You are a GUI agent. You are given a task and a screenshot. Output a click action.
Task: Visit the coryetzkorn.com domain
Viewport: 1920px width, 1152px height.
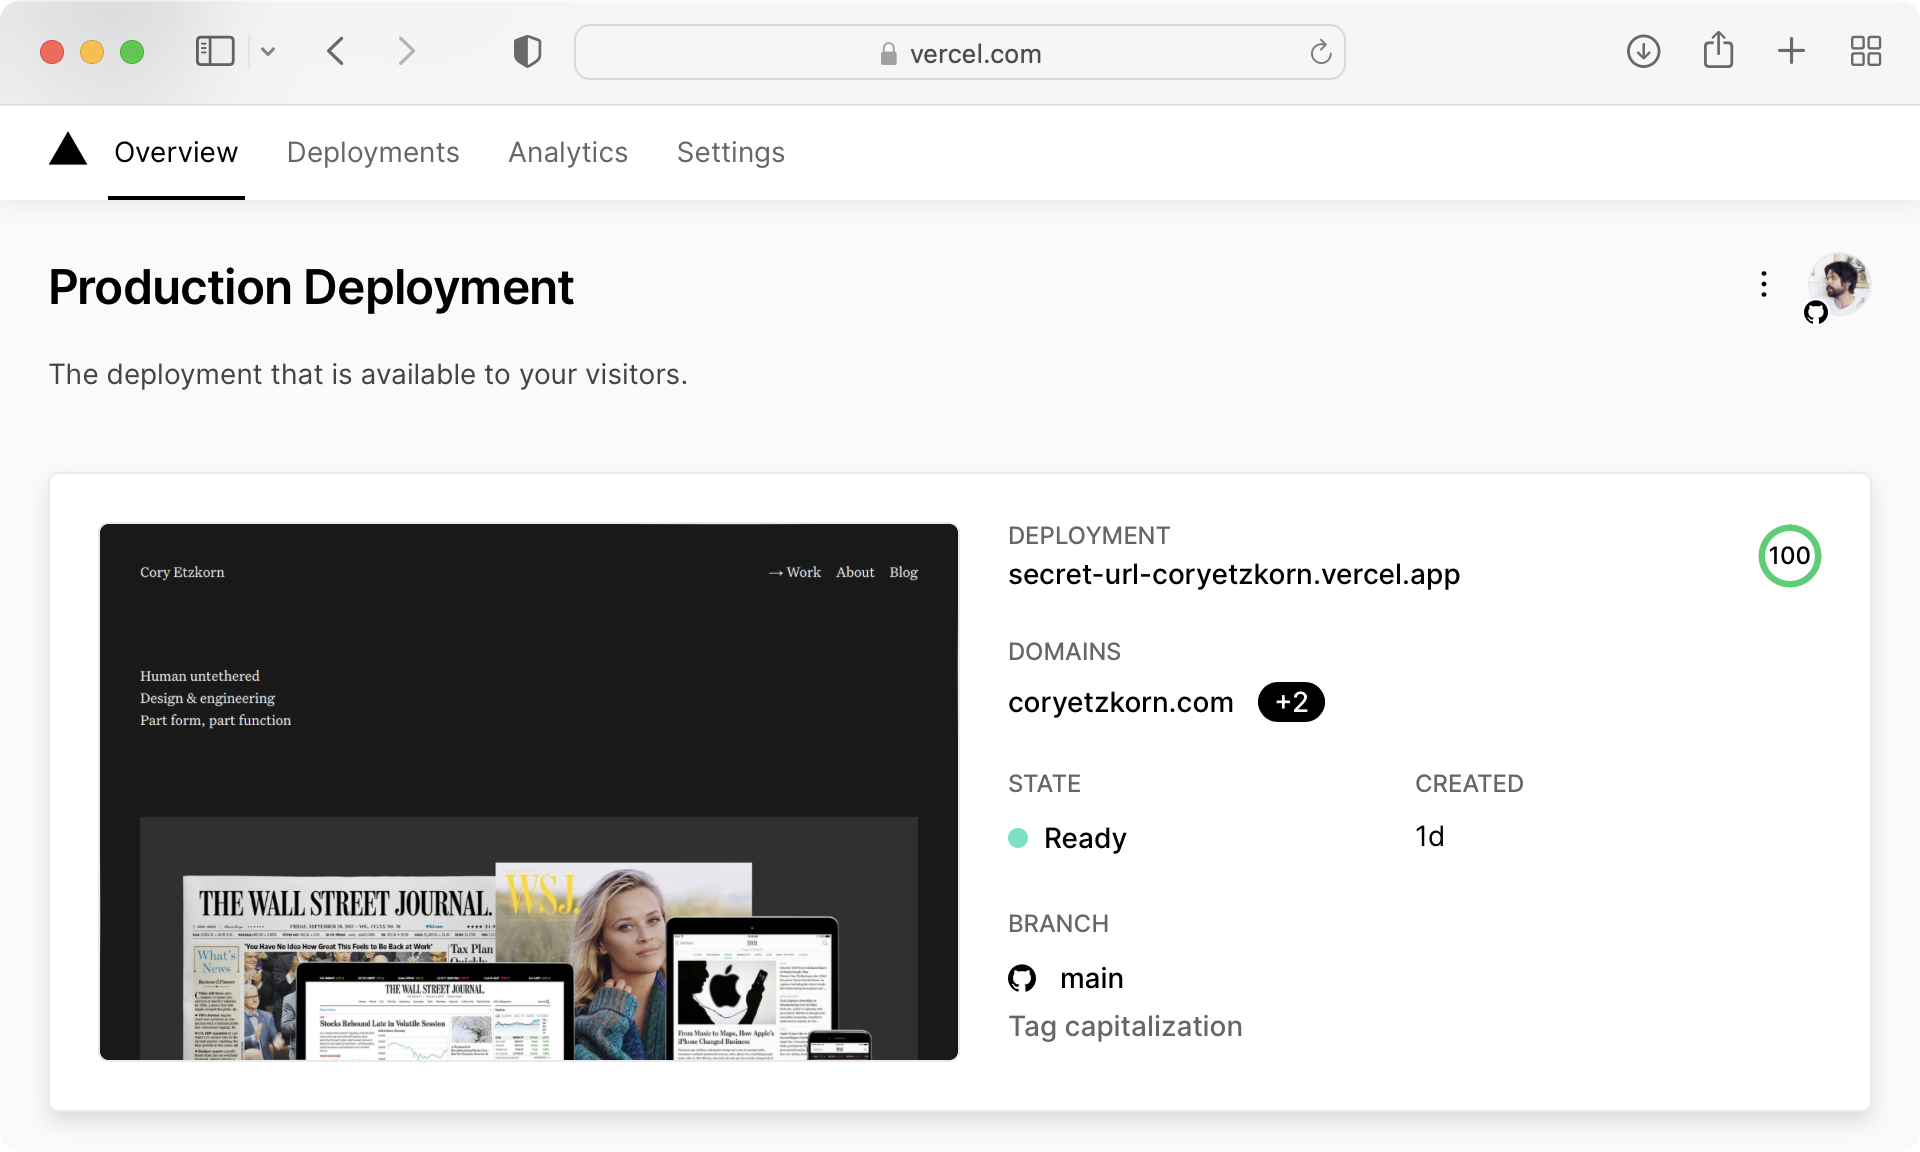click(1121, 702)
